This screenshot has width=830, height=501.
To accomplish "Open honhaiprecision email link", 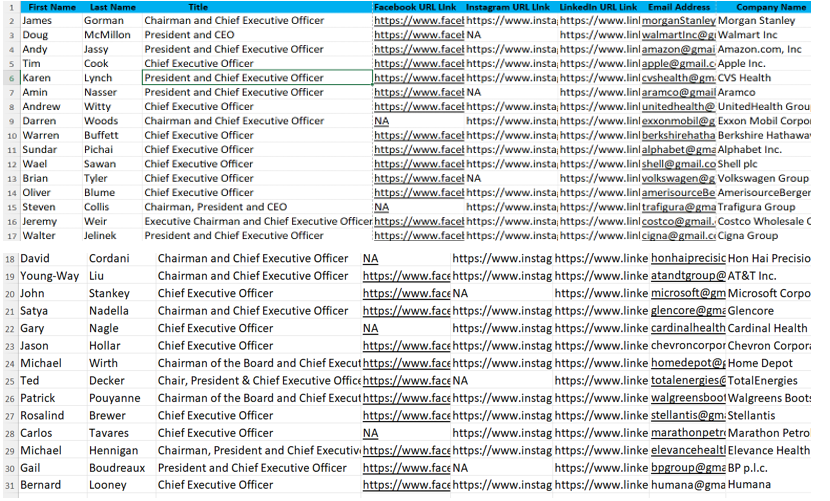I will (x=688, y=258).
